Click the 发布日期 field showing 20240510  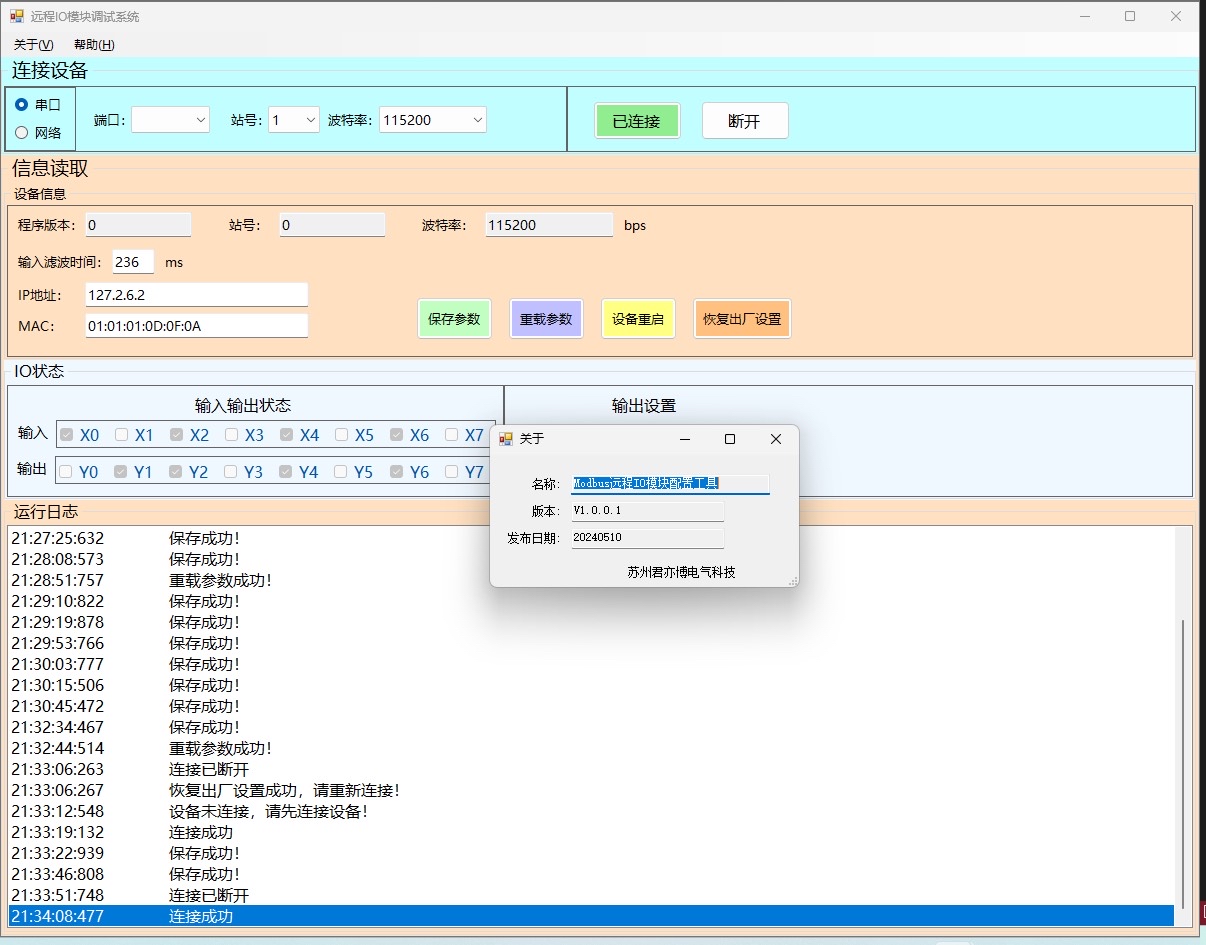point(647,538)
